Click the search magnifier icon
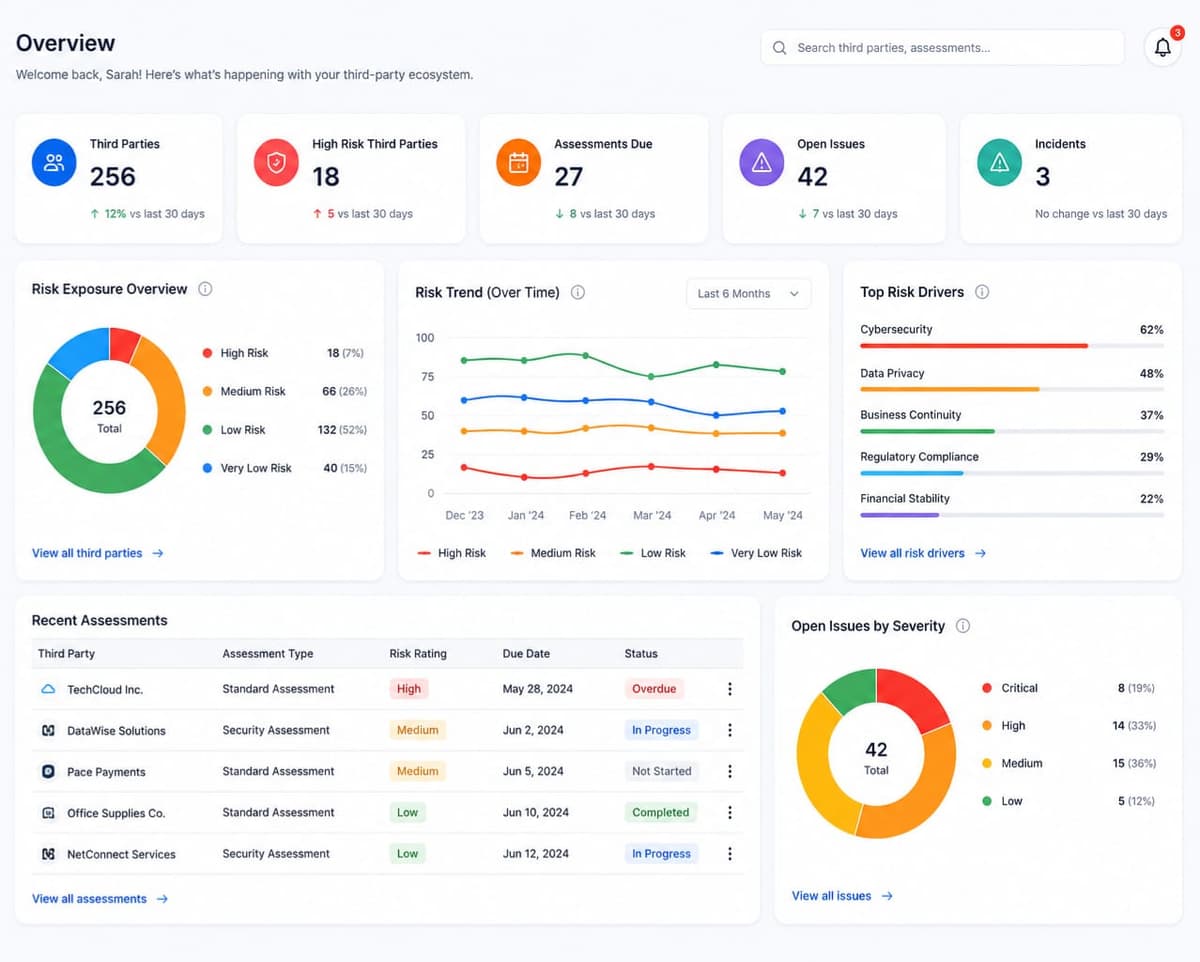 [x=780, y=47]
